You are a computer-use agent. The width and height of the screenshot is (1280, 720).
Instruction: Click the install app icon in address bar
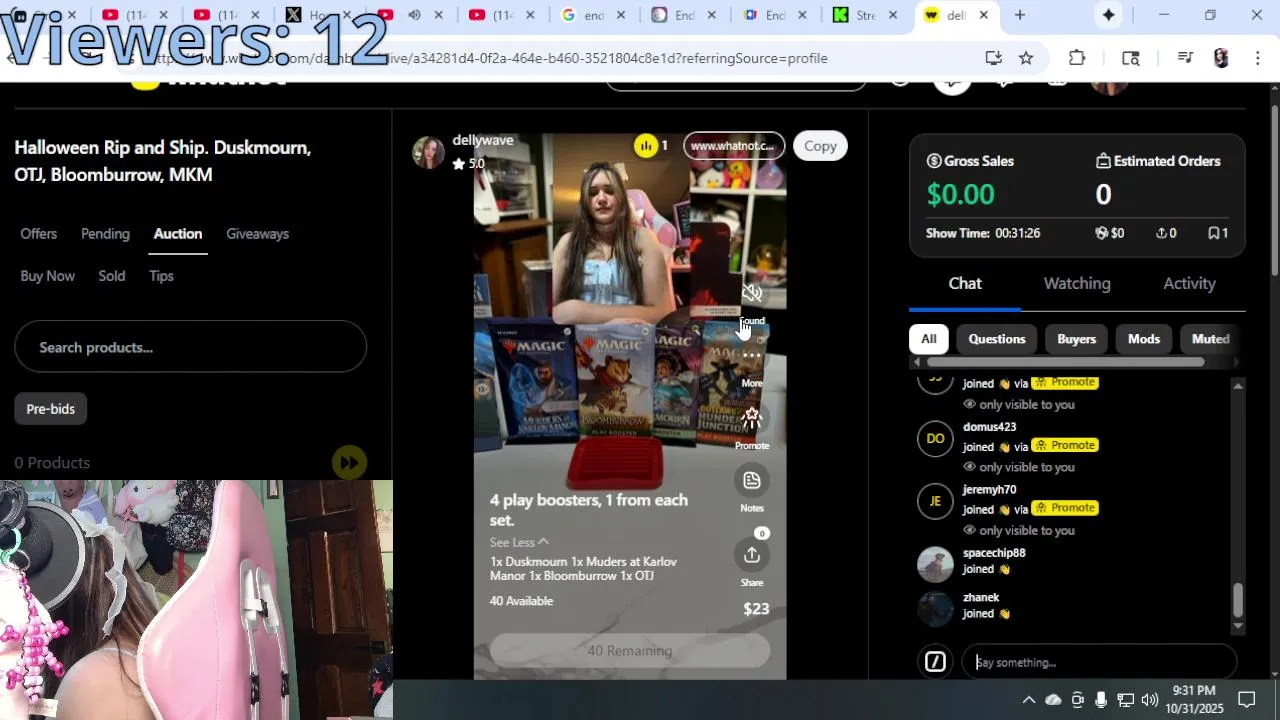tap(993, 58)
